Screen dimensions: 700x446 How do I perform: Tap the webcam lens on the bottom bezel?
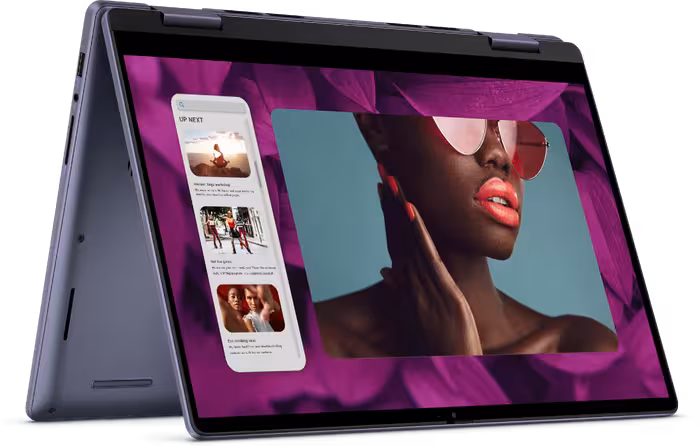click(x=450, y=415)
